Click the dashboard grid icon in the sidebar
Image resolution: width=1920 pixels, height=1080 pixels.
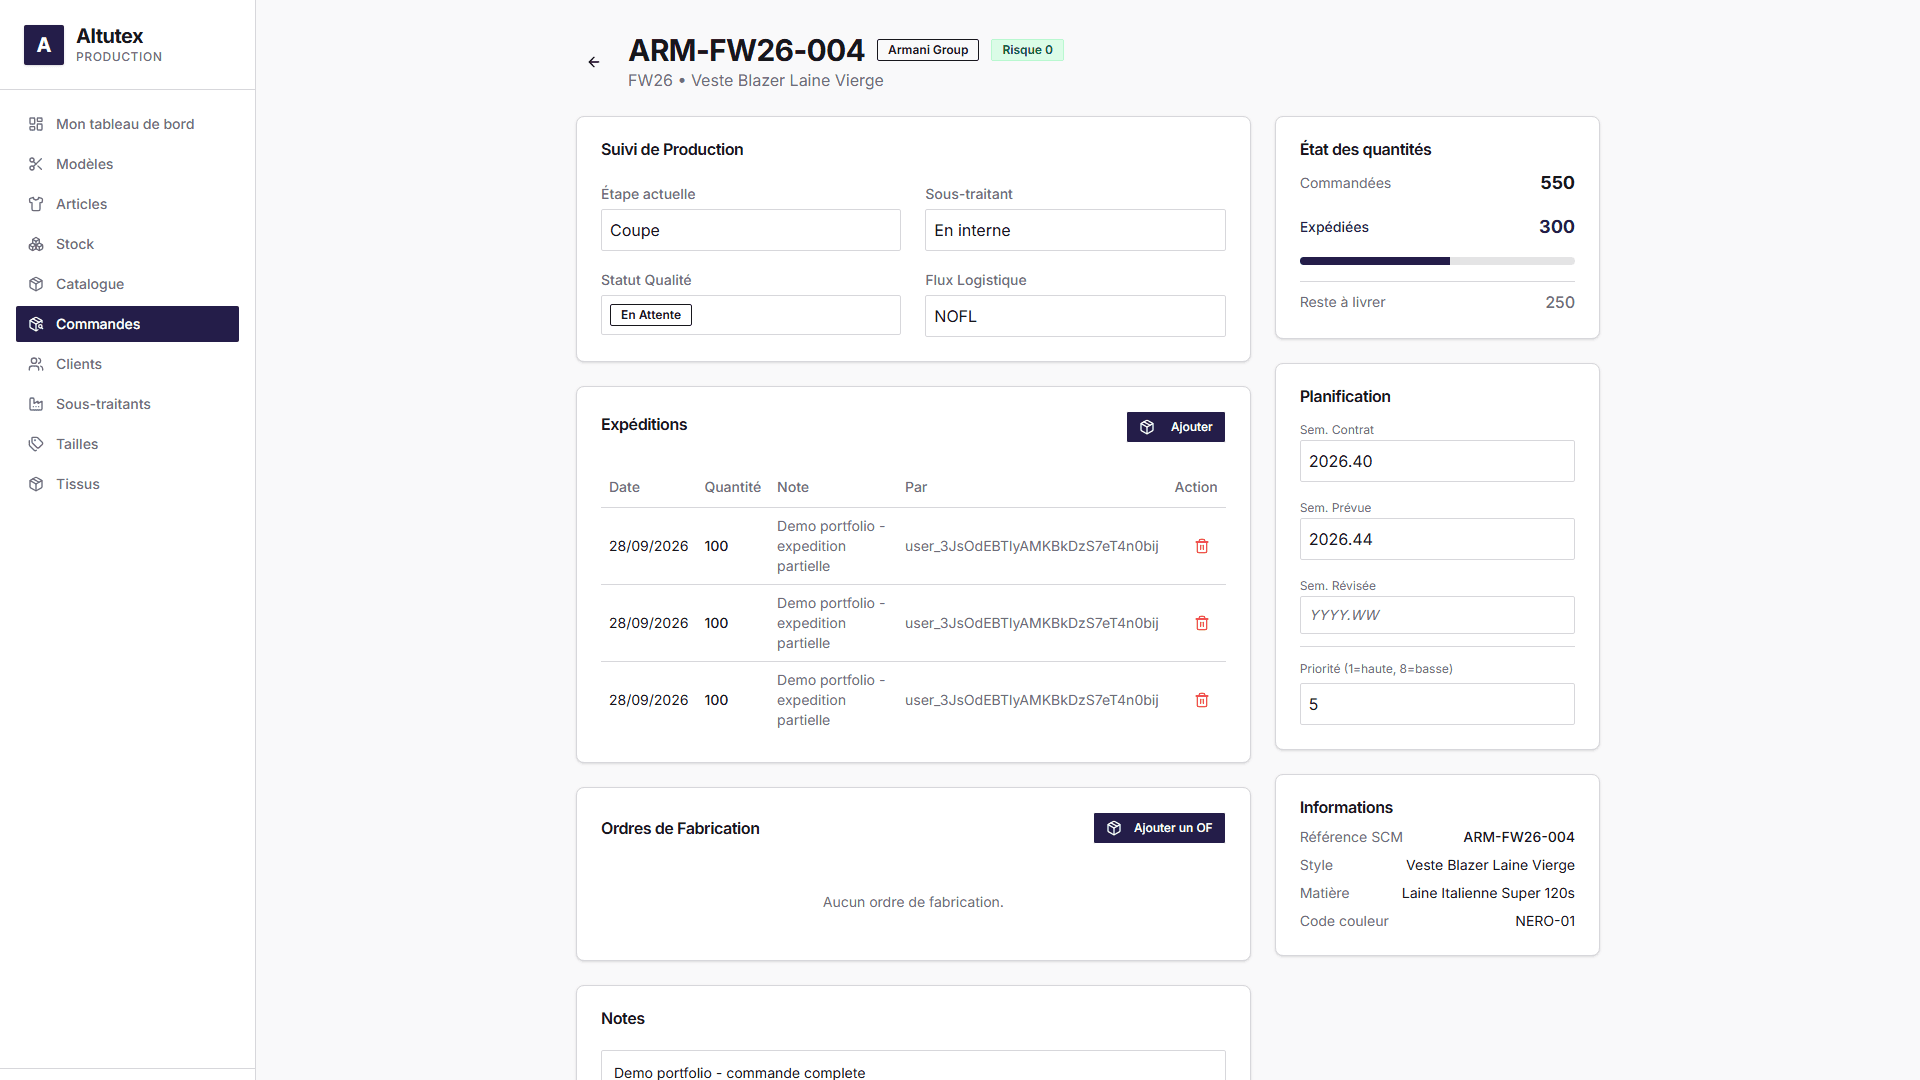tap(36, 124)
